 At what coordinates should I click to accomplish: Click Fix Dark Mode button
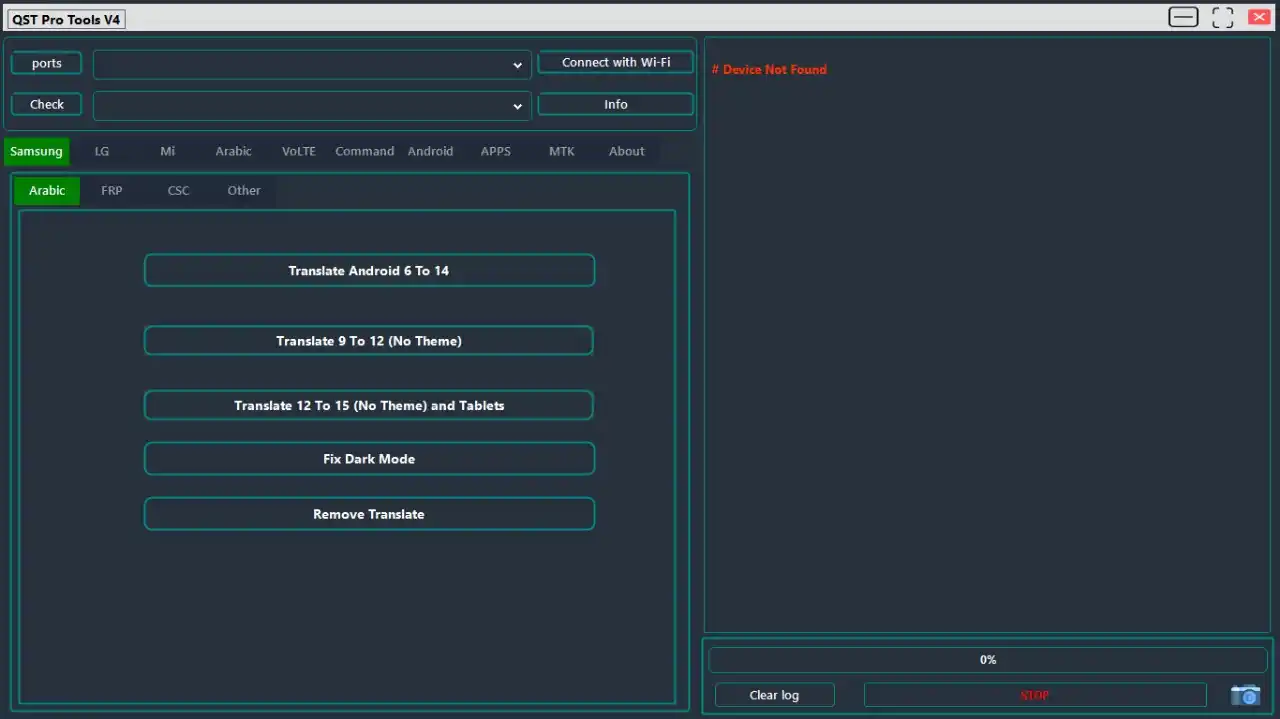(x=369, y=459)
